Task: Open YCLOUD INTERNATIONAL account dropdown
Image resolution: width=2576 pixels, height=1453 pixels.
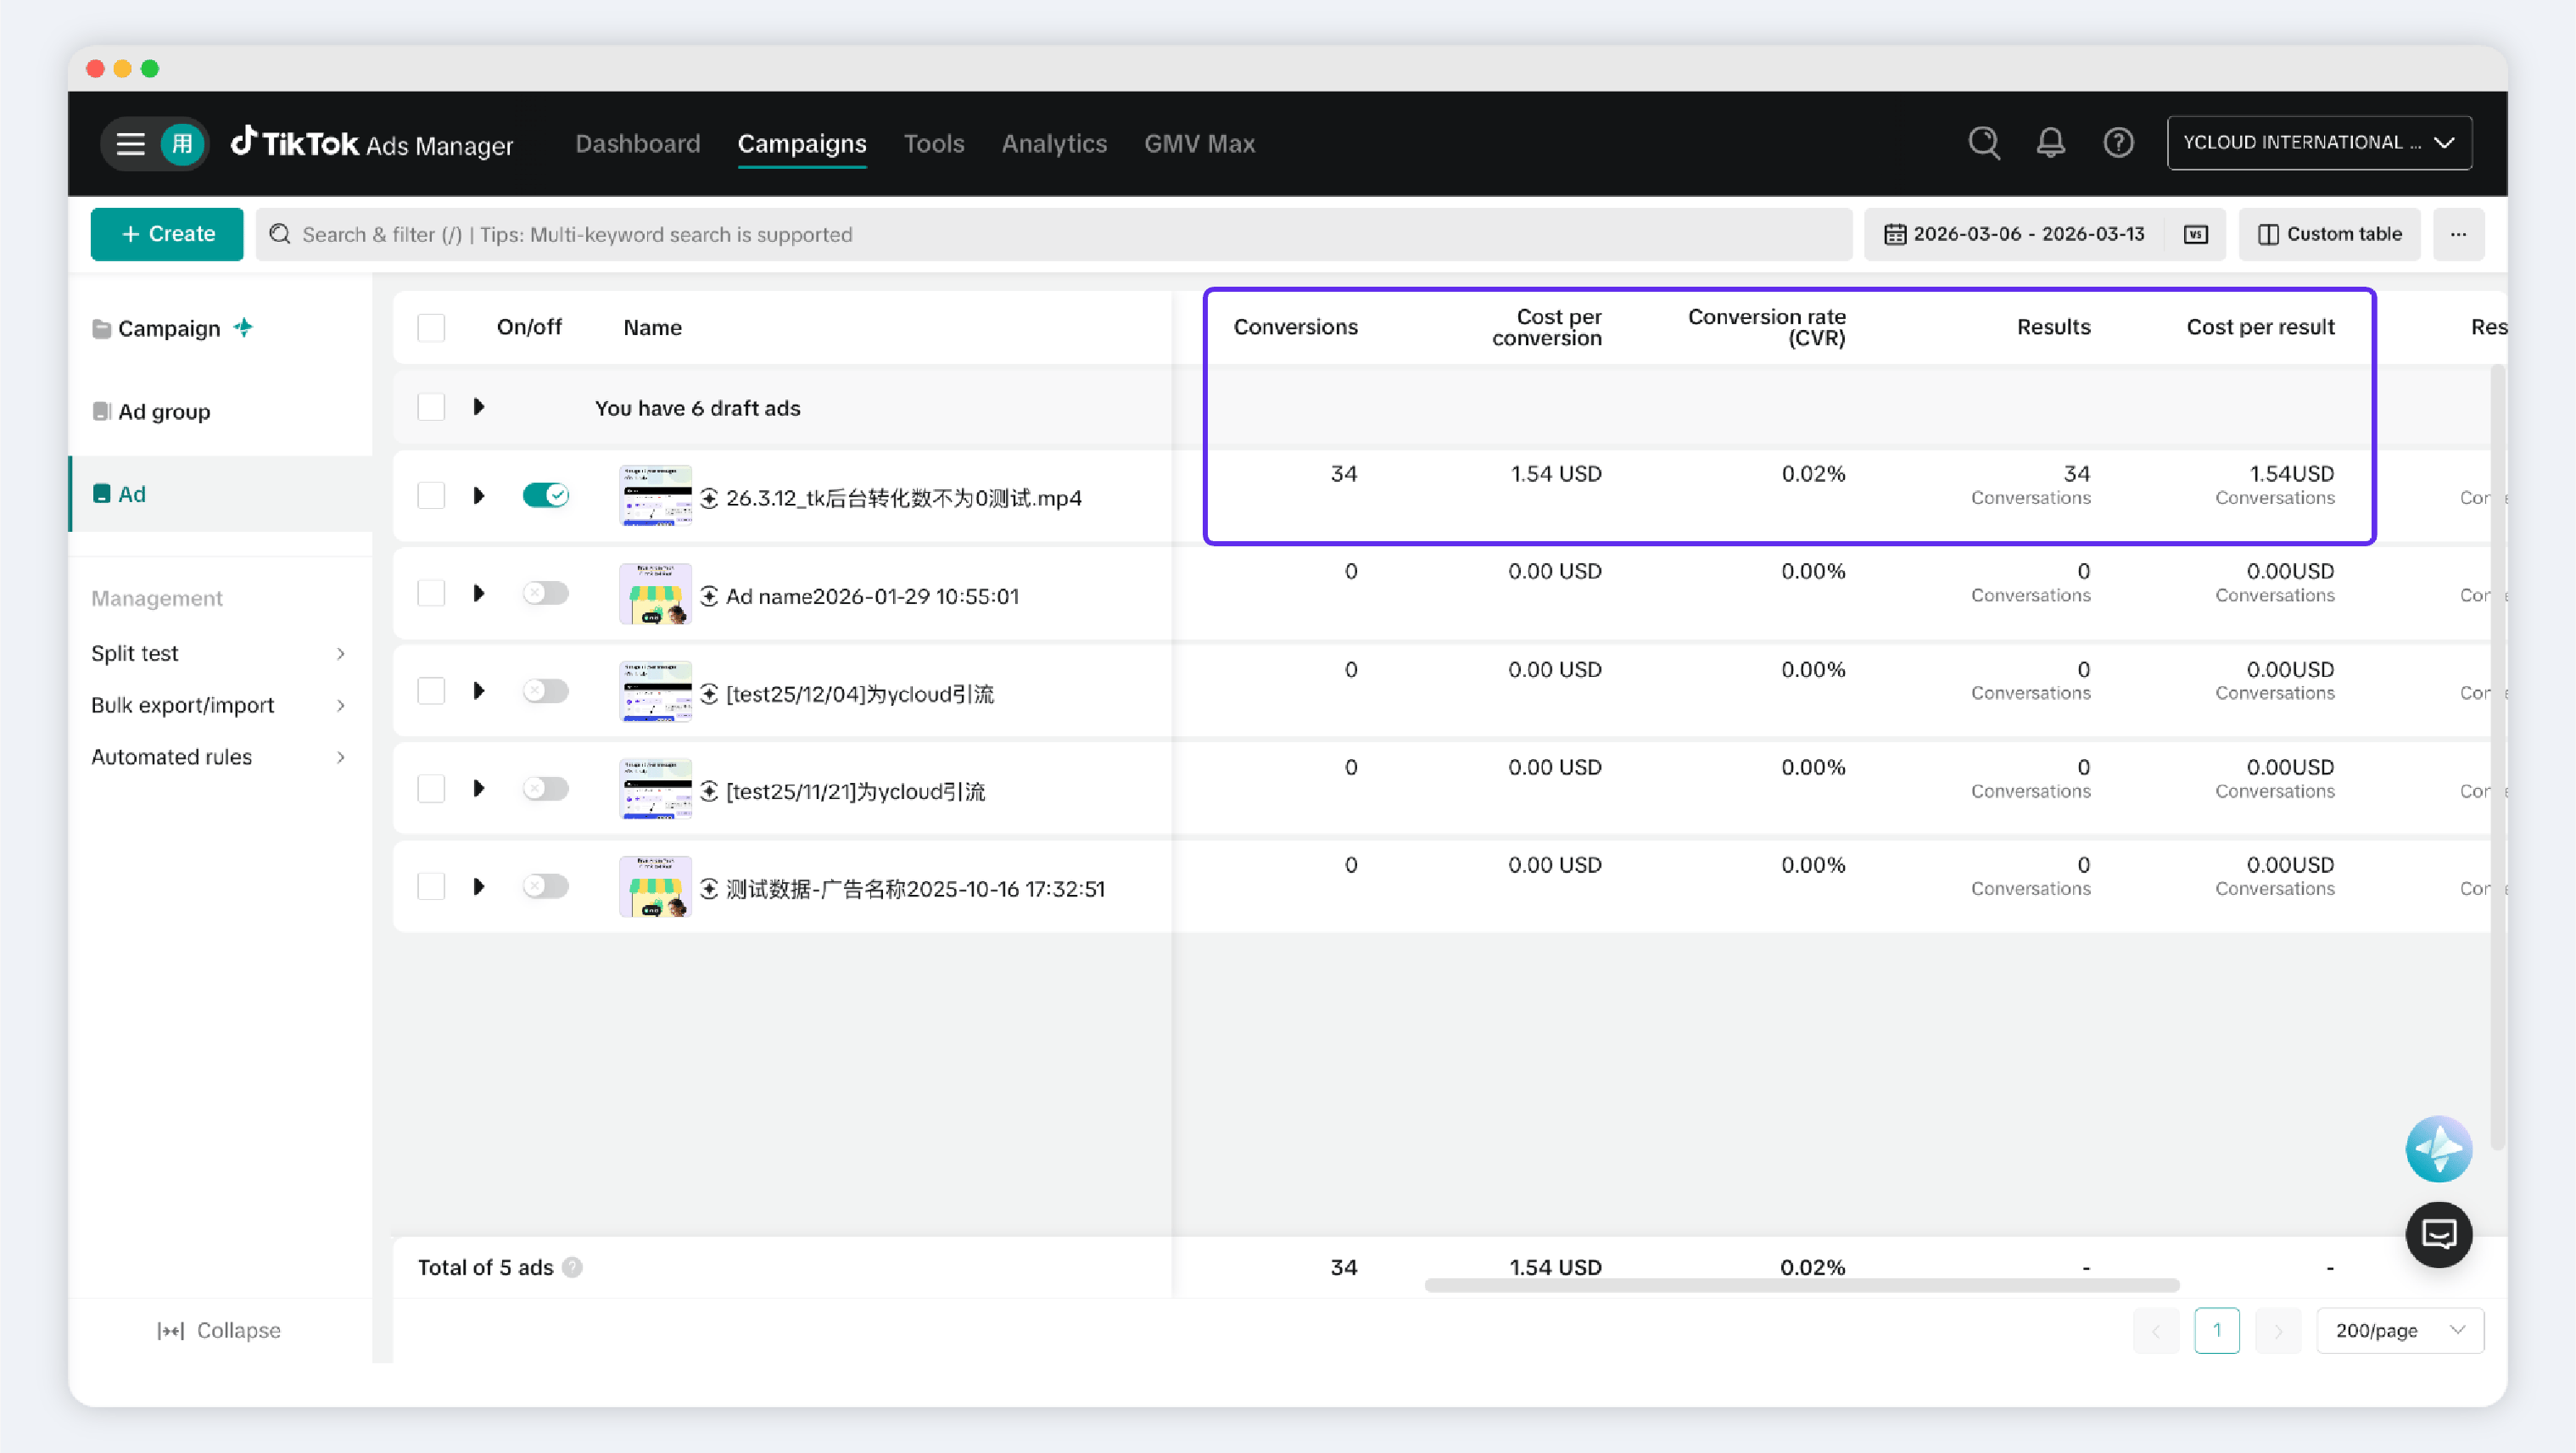Action: point(2319,143)
